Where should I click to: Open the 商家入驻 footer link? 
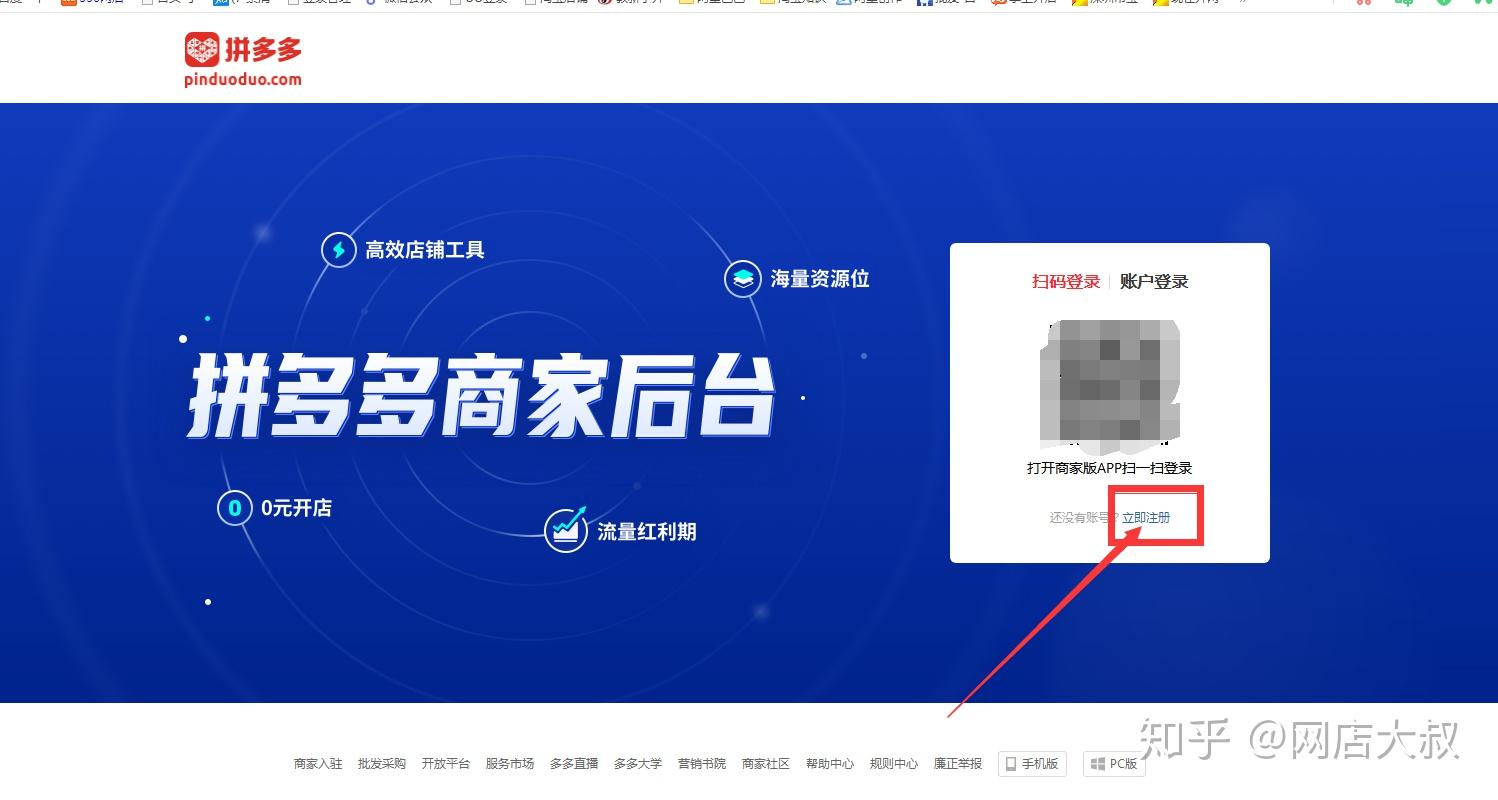pyautogui.click(x=318, y=764)
